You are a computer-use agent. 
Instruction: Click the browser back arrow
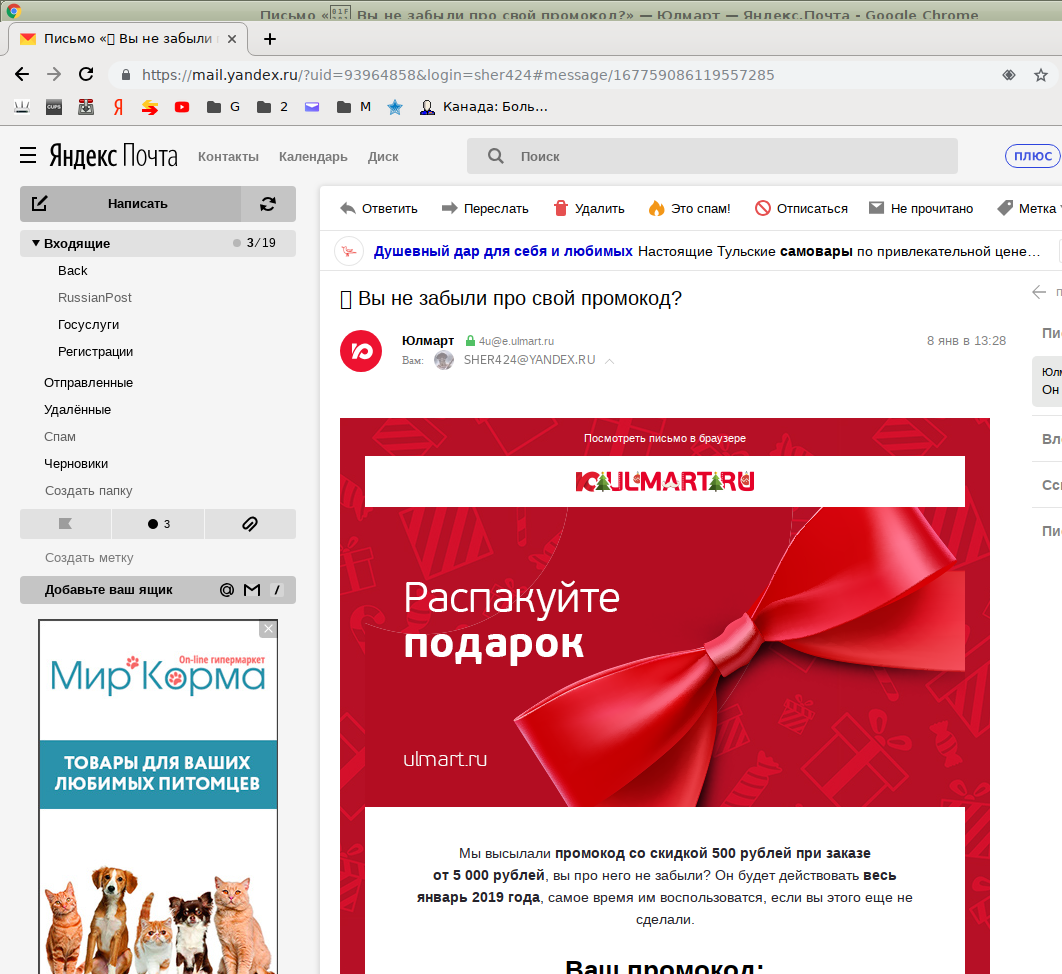22,75
